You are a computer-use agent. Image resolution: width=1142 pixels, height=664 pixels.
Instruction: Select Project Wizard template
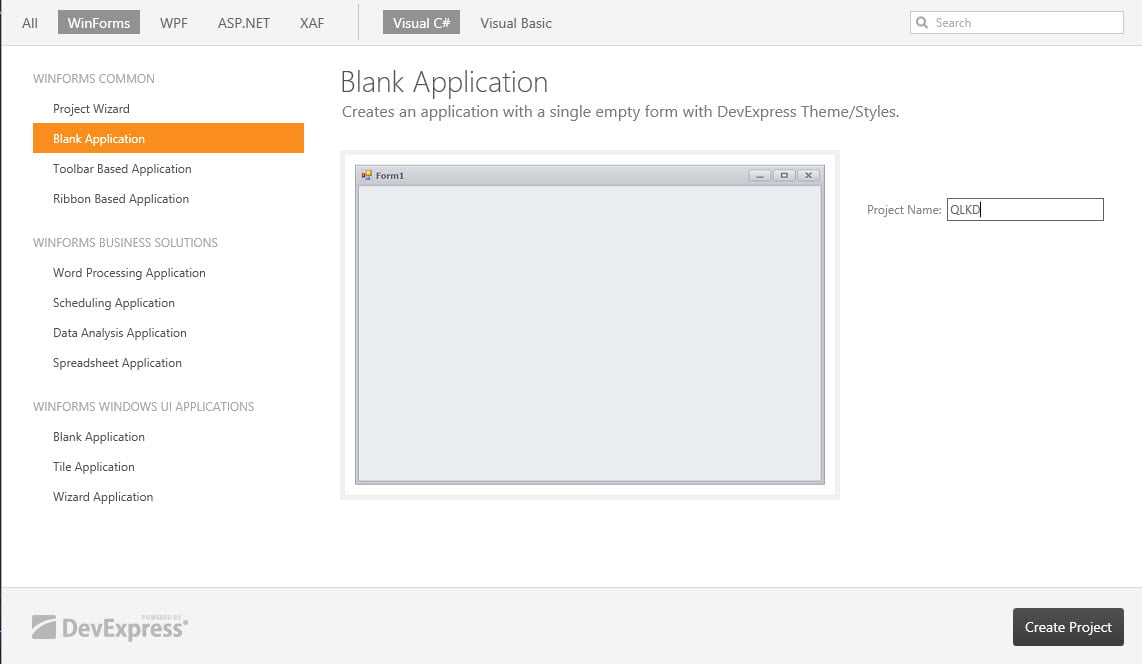(91, 109)
